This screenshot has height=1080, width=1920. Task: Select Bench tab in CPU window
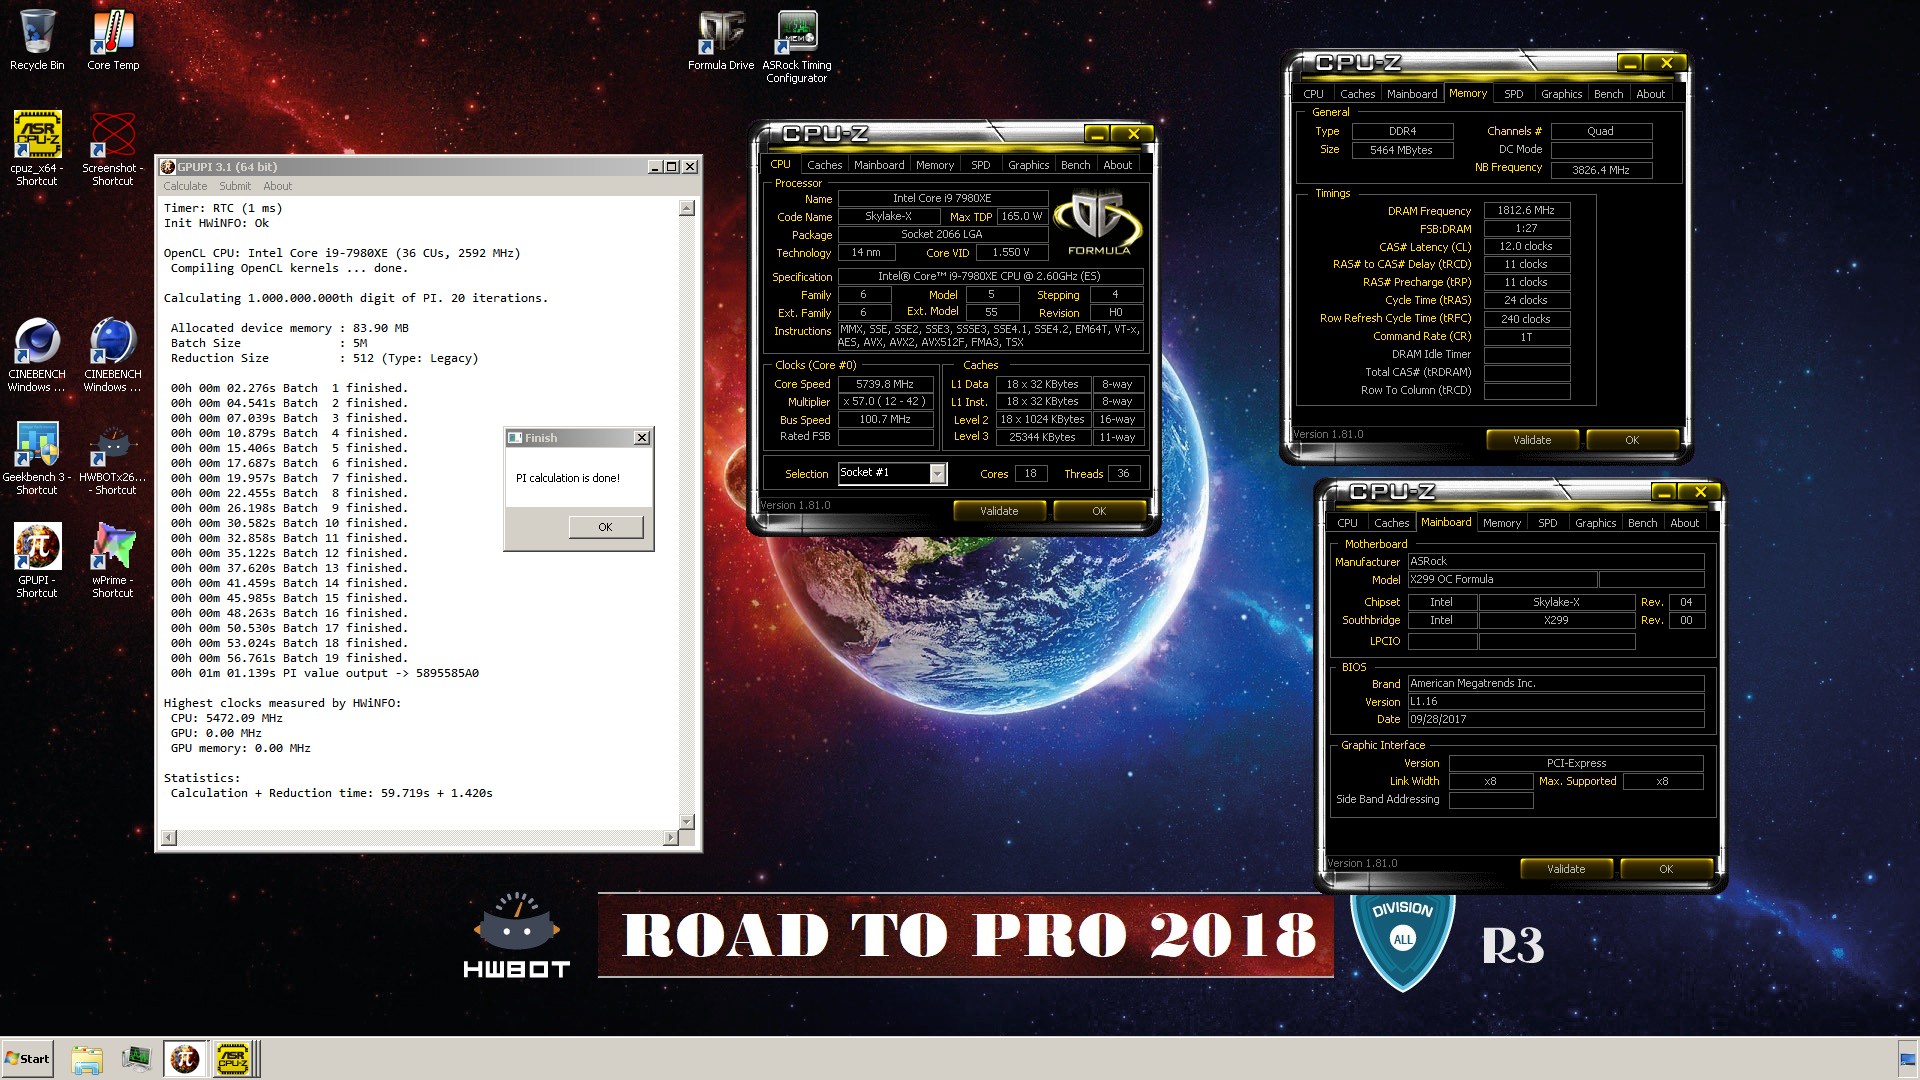(1076, 165)
